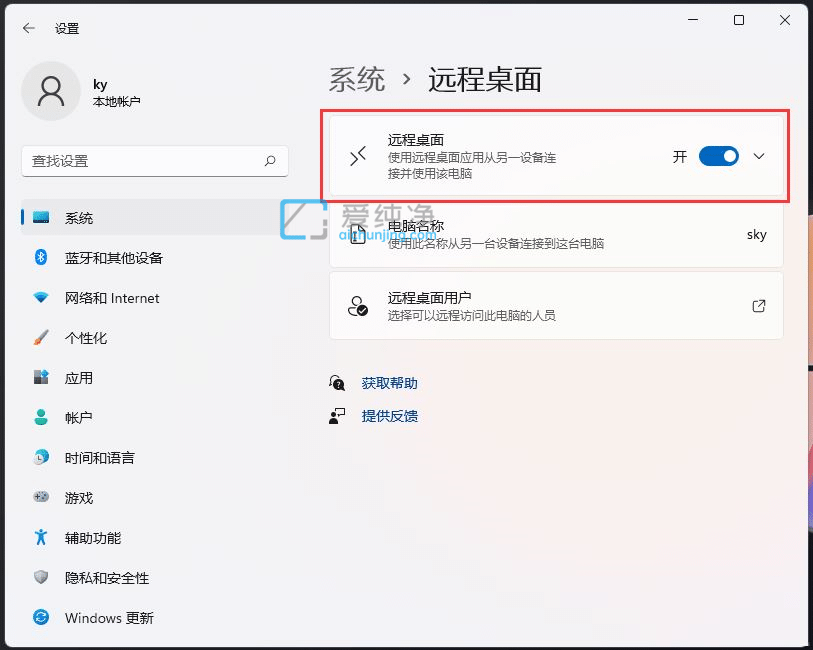Click the 系统 monitor icon in sidebar
813x650 pixels.
point(41,217)
